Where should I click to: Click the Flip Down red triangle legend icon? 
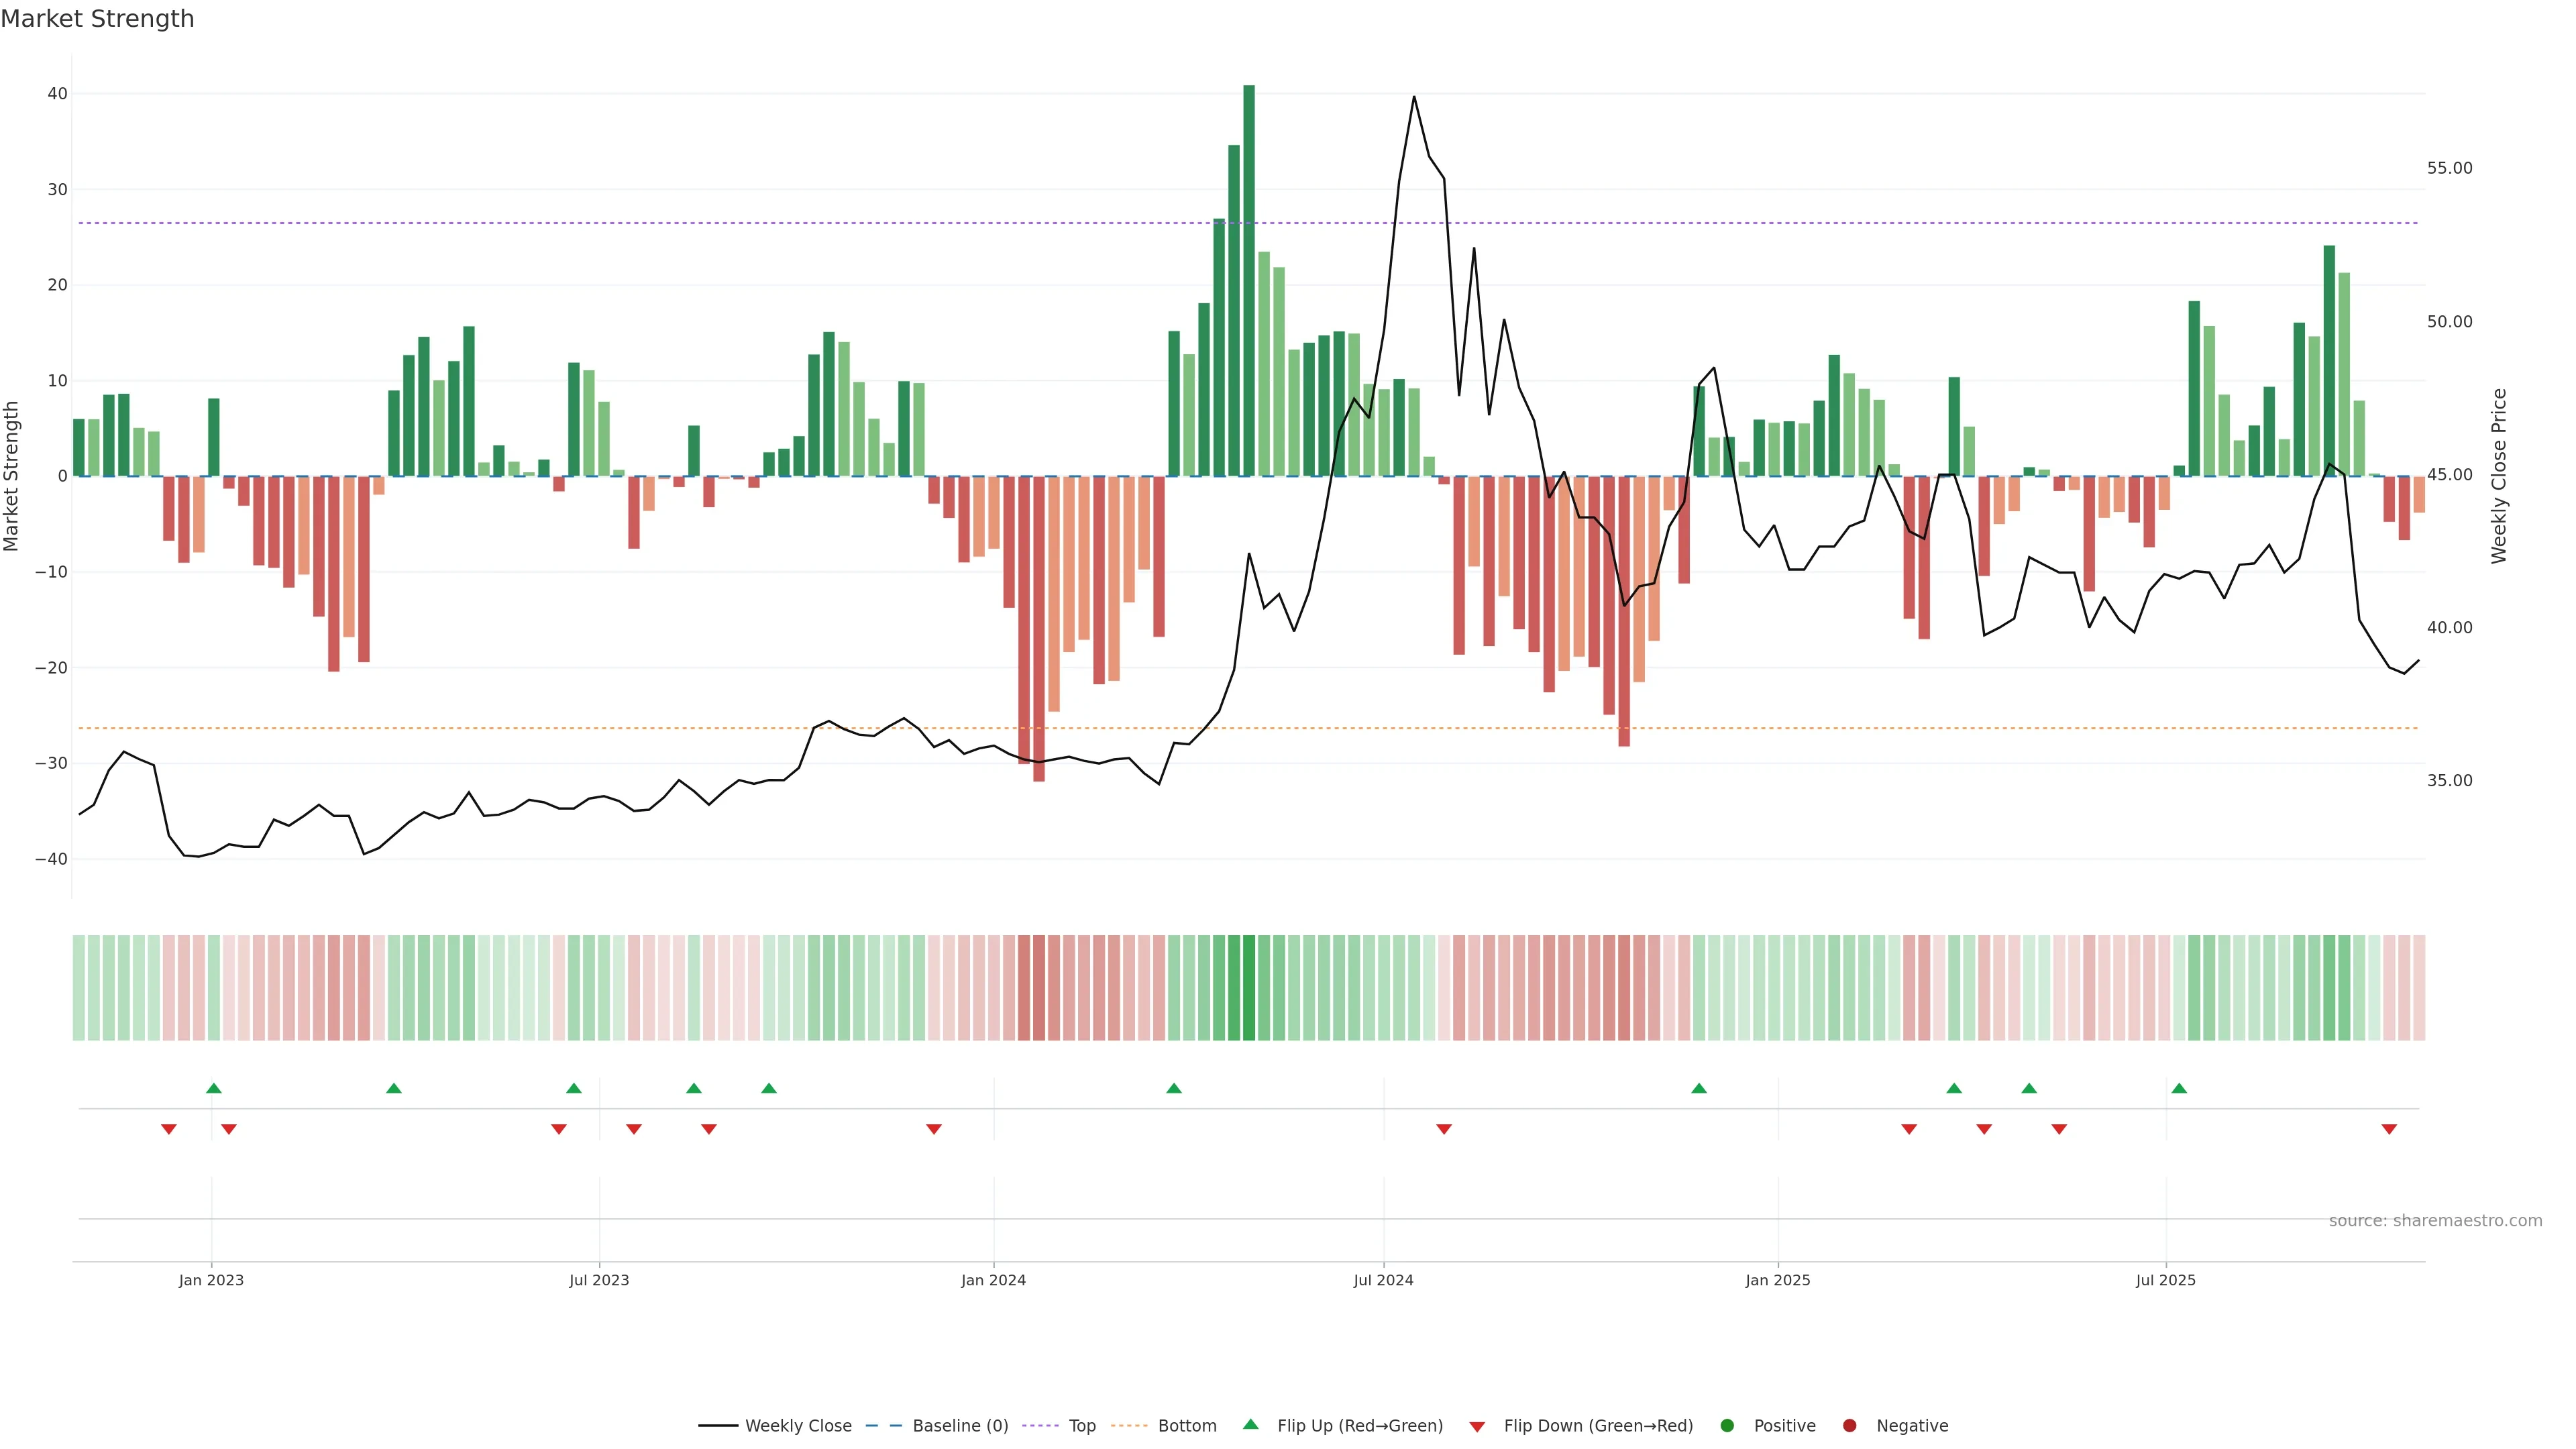click(x=1477, y=1427)
